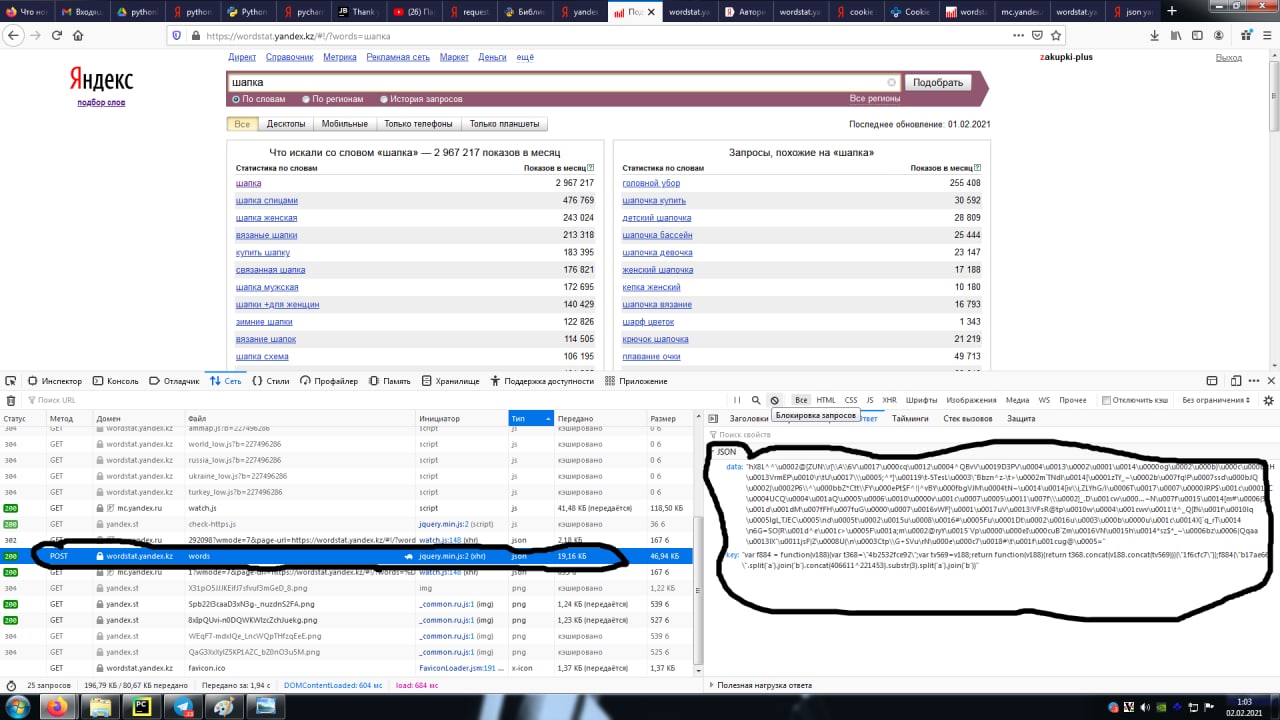
Task: Clear network log with trash icon
Action: point(11,400)
